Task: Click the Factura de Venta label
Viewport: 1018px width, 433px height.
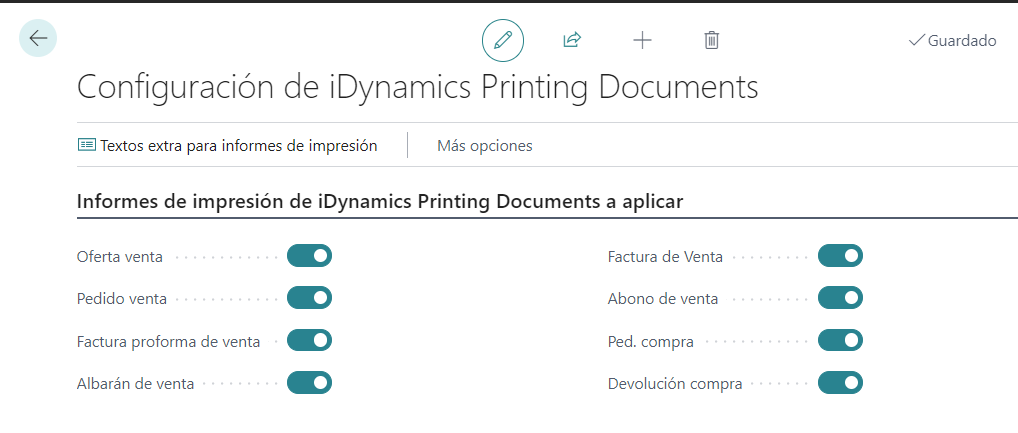Action: pyautogui.click(x=665, y=256)
